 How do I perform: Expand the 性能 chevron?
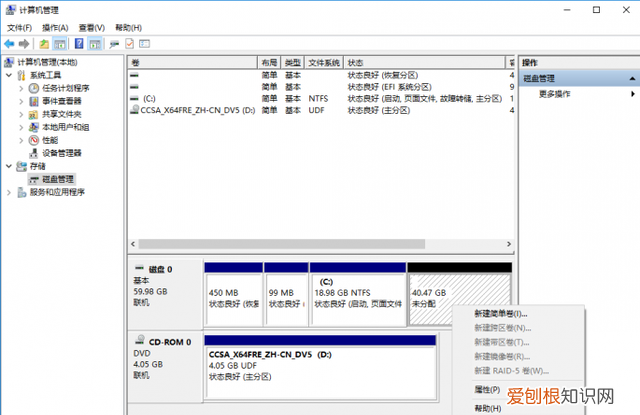pos(21,140)
